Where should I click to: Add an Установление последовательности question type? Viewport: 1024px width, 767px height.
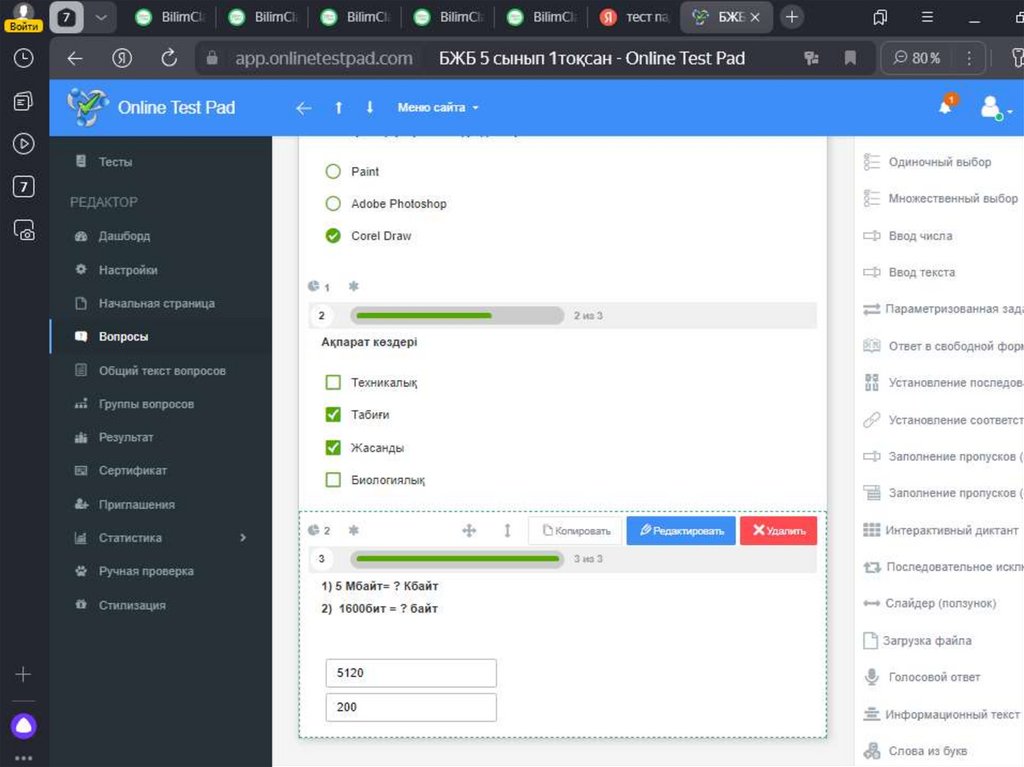tap(943, 382)
